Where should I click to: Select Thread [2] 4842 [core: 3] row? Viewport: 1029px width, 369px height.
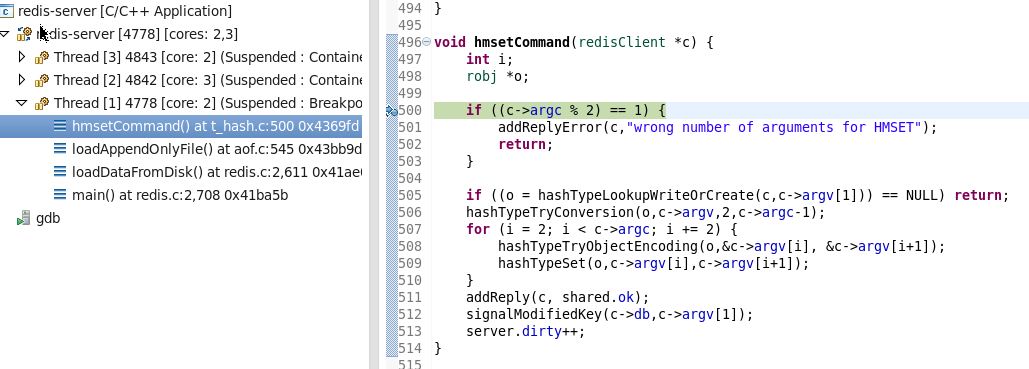pos(207,80)
